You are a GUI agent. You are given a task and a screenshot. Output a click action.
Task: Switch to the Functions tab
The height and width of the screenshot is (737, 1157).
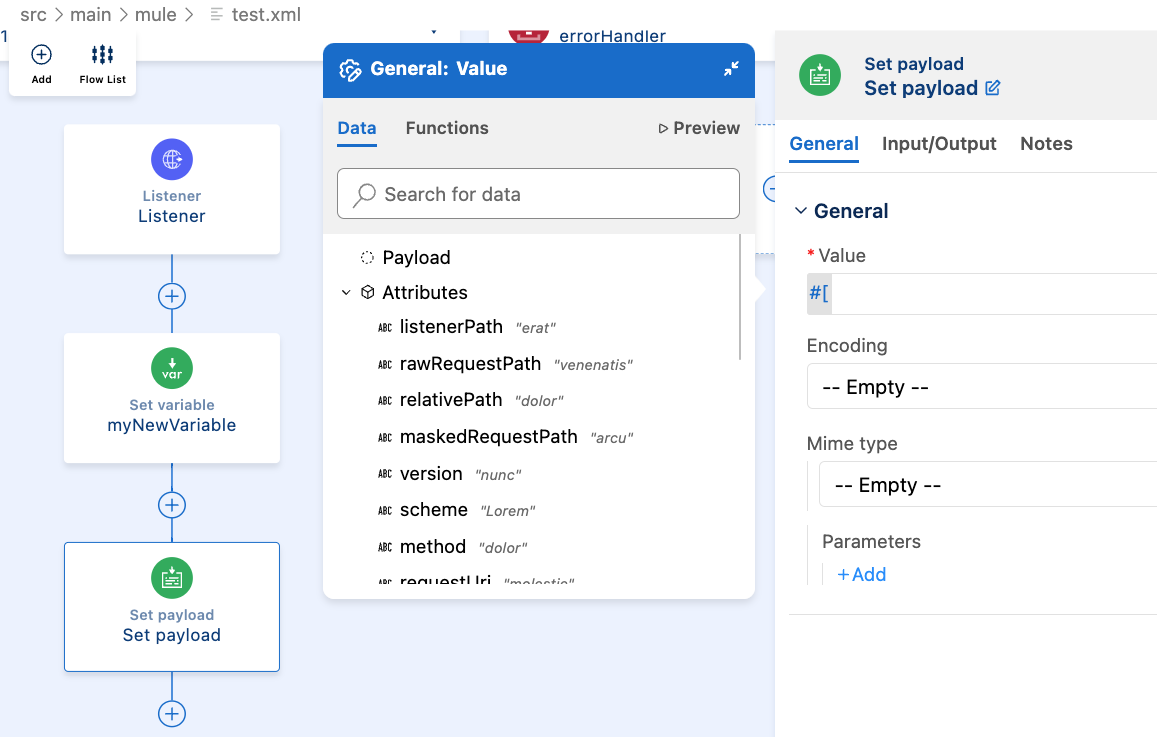(x=447, y=128)
